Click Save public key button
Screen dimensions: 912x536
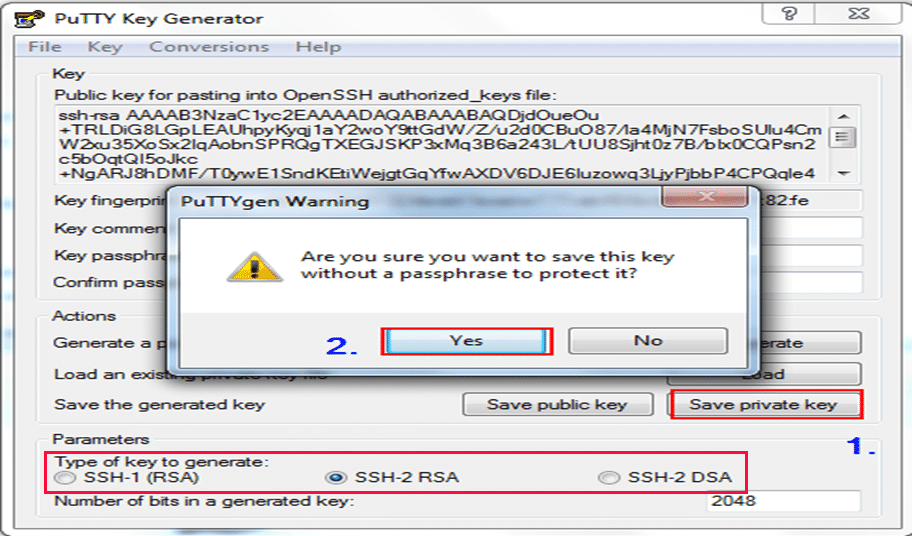click(x=557, y=405)
